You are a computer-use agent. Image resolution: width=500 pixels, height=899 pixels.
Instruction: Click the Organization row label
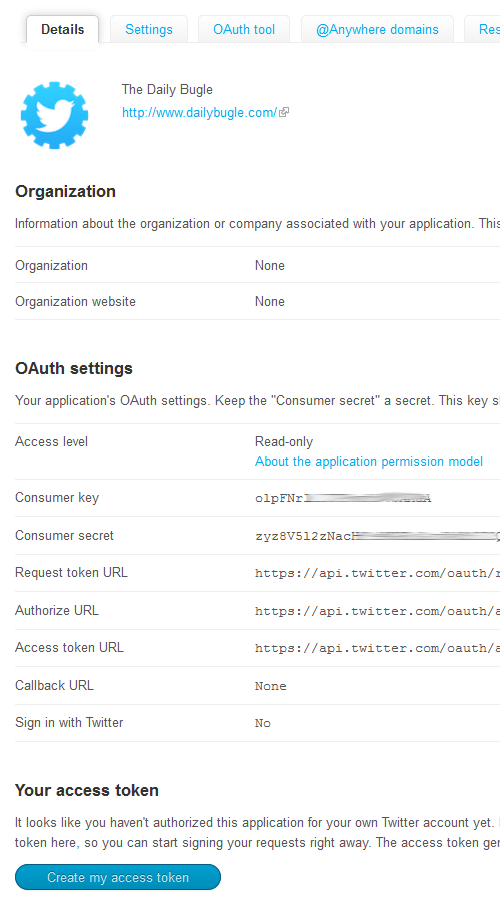tap(51, 265)
